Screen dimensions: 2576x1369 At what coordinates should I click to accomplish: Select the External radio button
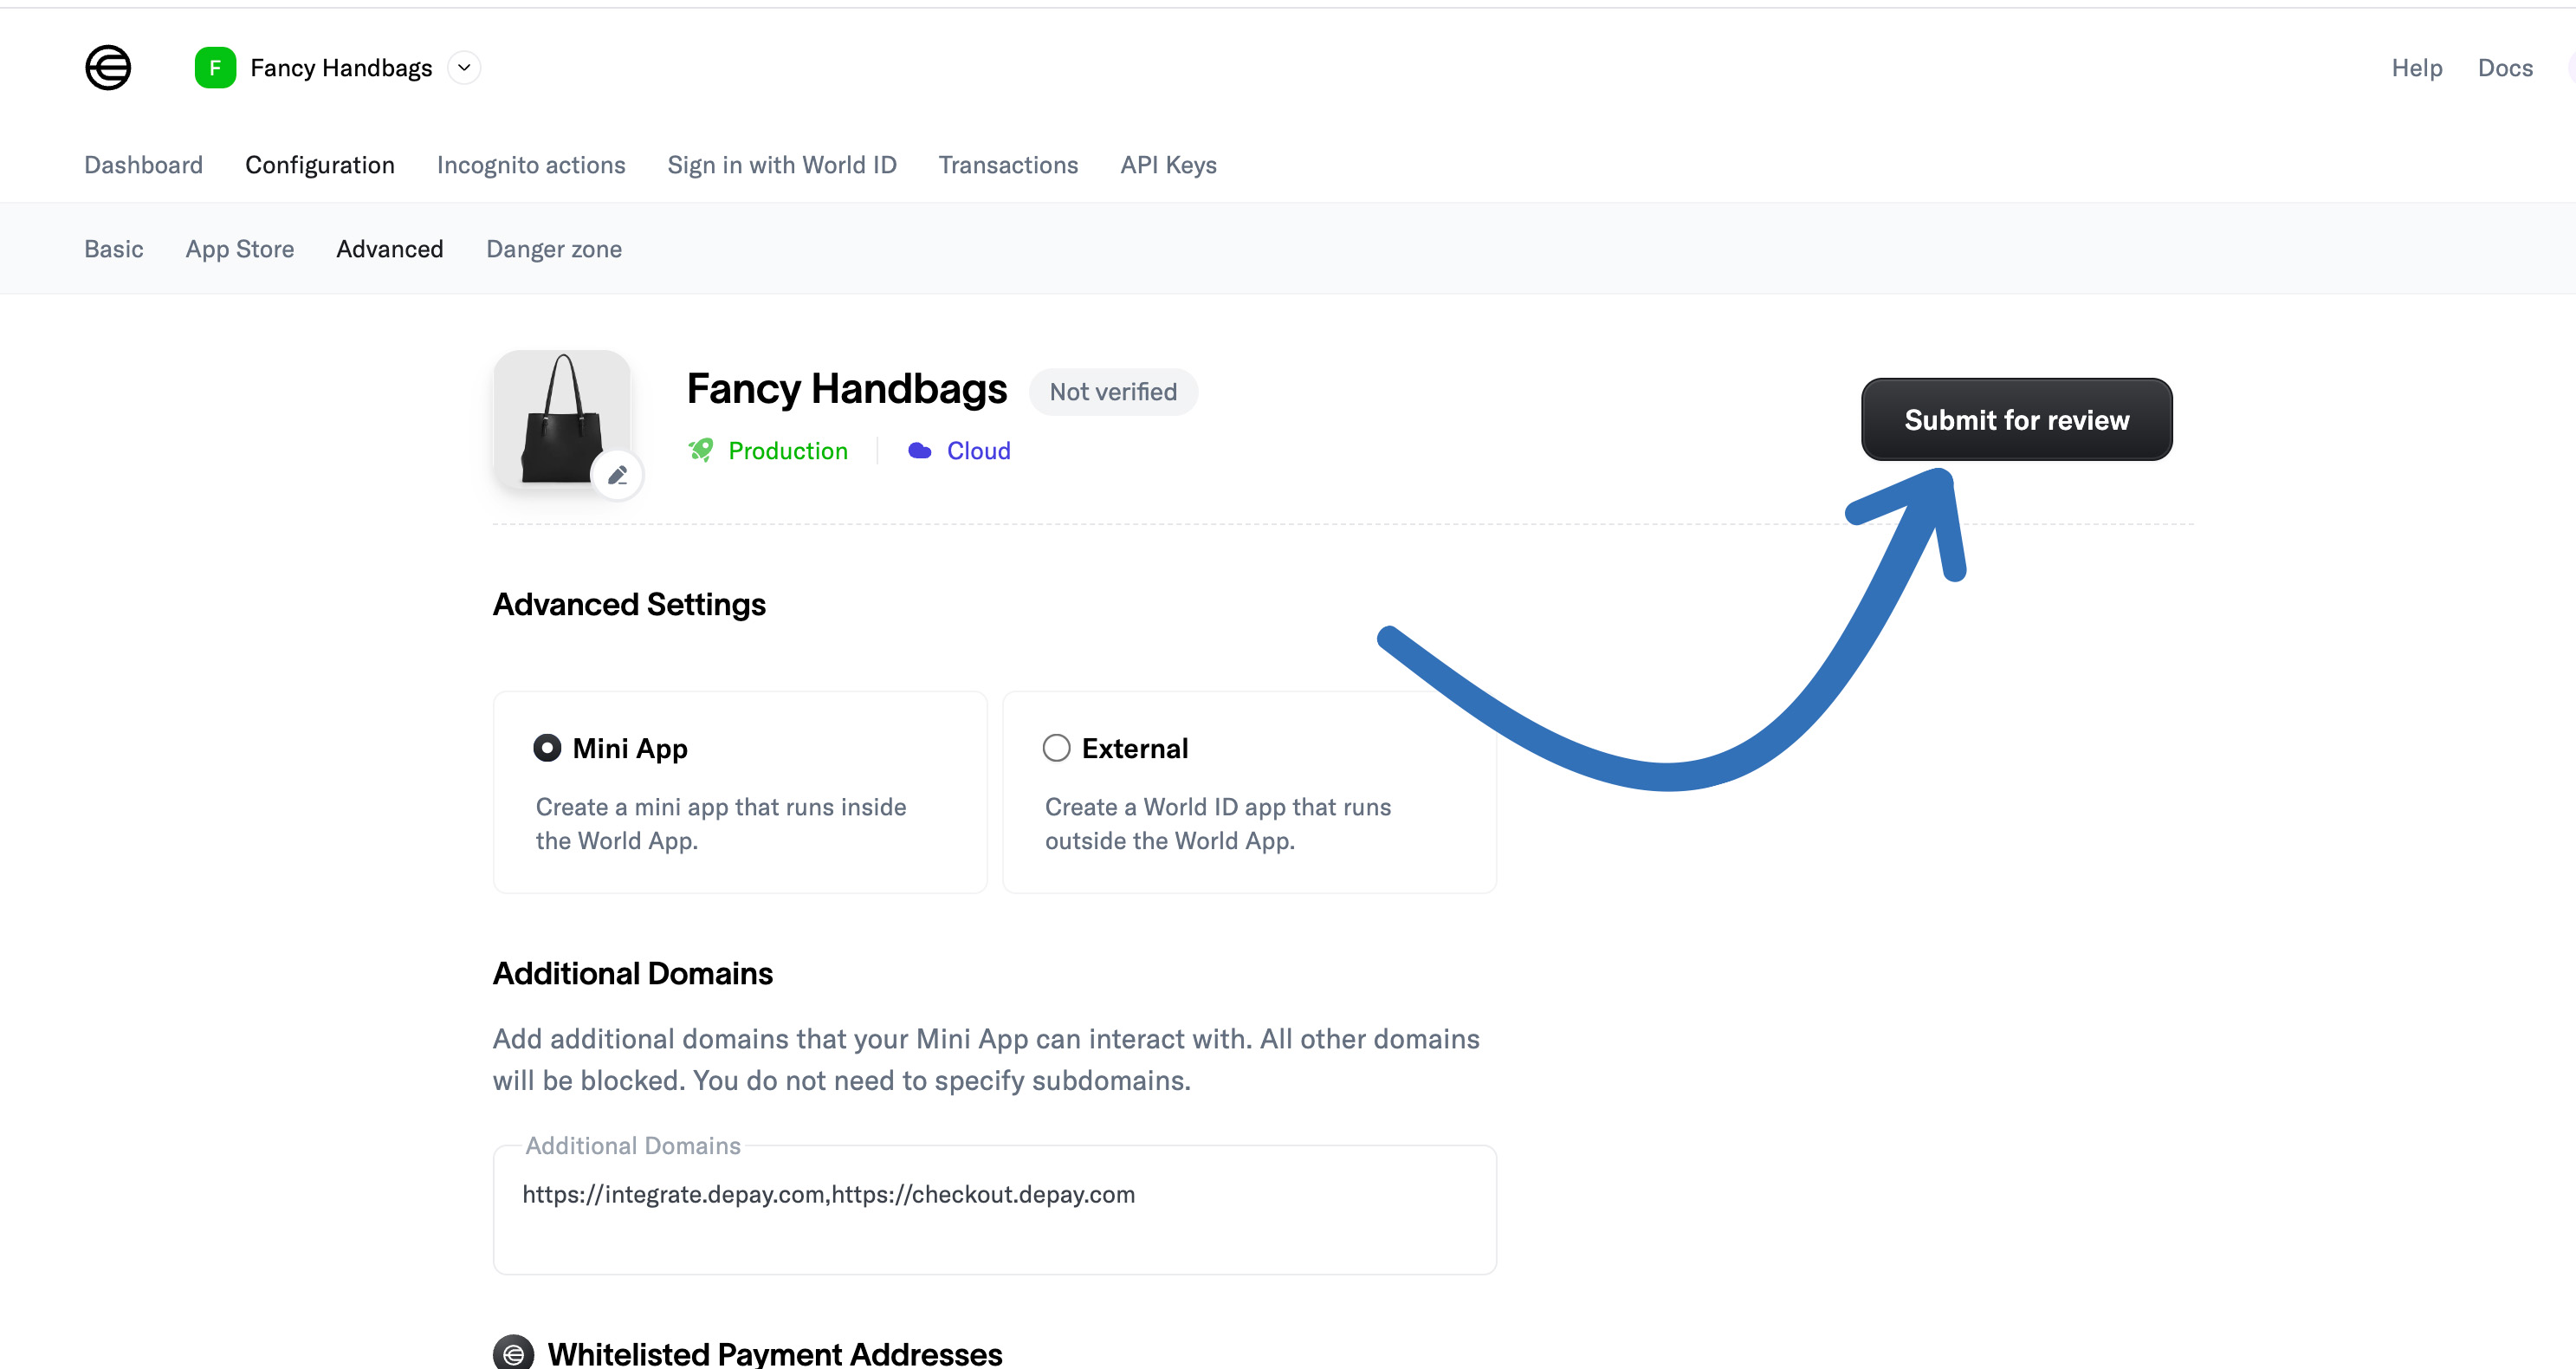pyautogui.click(x=1056, y=748)
